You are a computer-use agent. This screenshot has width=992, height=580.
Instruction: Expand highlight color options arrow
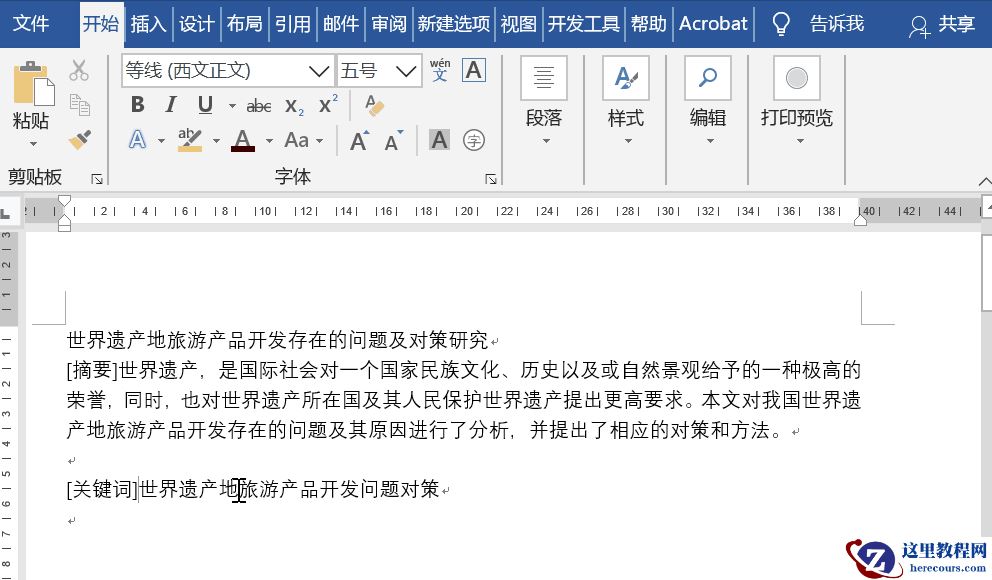[x=216, y=140]
